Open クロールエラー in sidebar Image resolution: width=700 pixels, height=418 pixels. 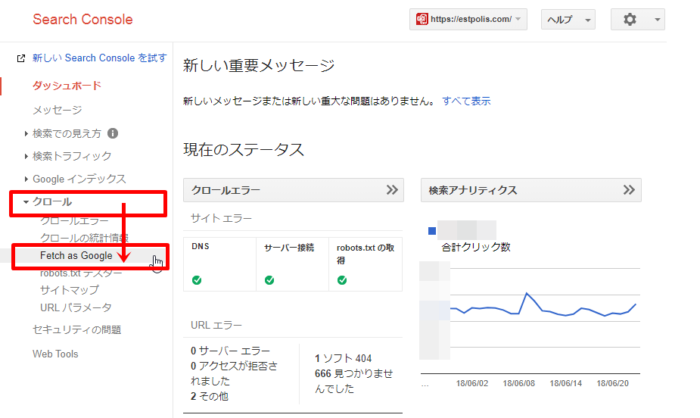(x=74, y=221)
